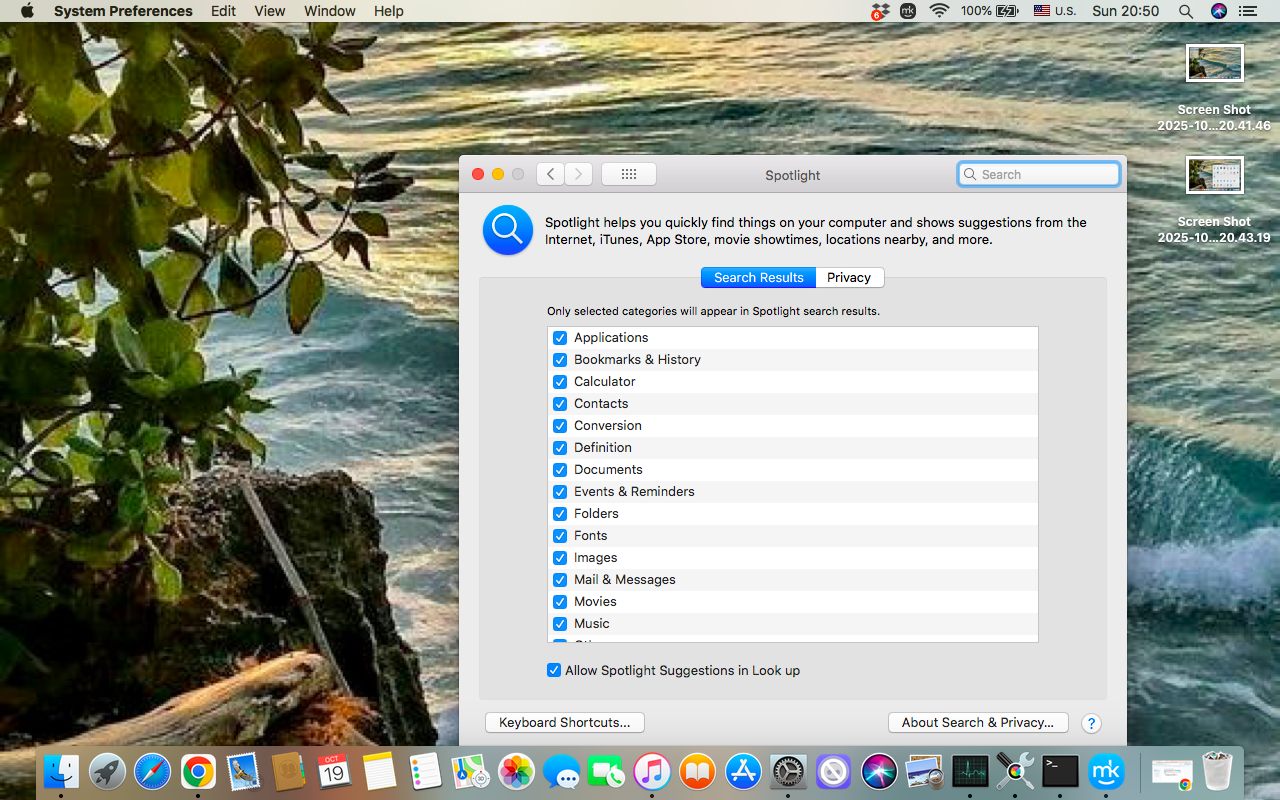Uncheck the Calculator search category

(560, 381)
